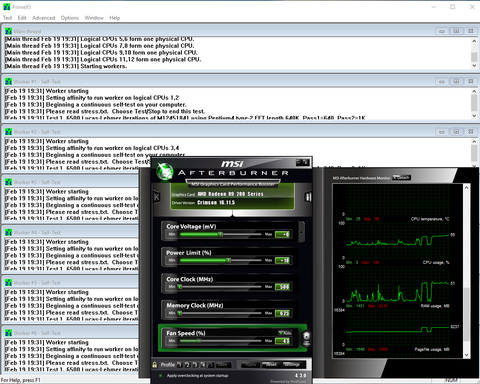Minimize the Worker #1 child window
Viewport: 480px width, 384px height.
pos(442,81)
